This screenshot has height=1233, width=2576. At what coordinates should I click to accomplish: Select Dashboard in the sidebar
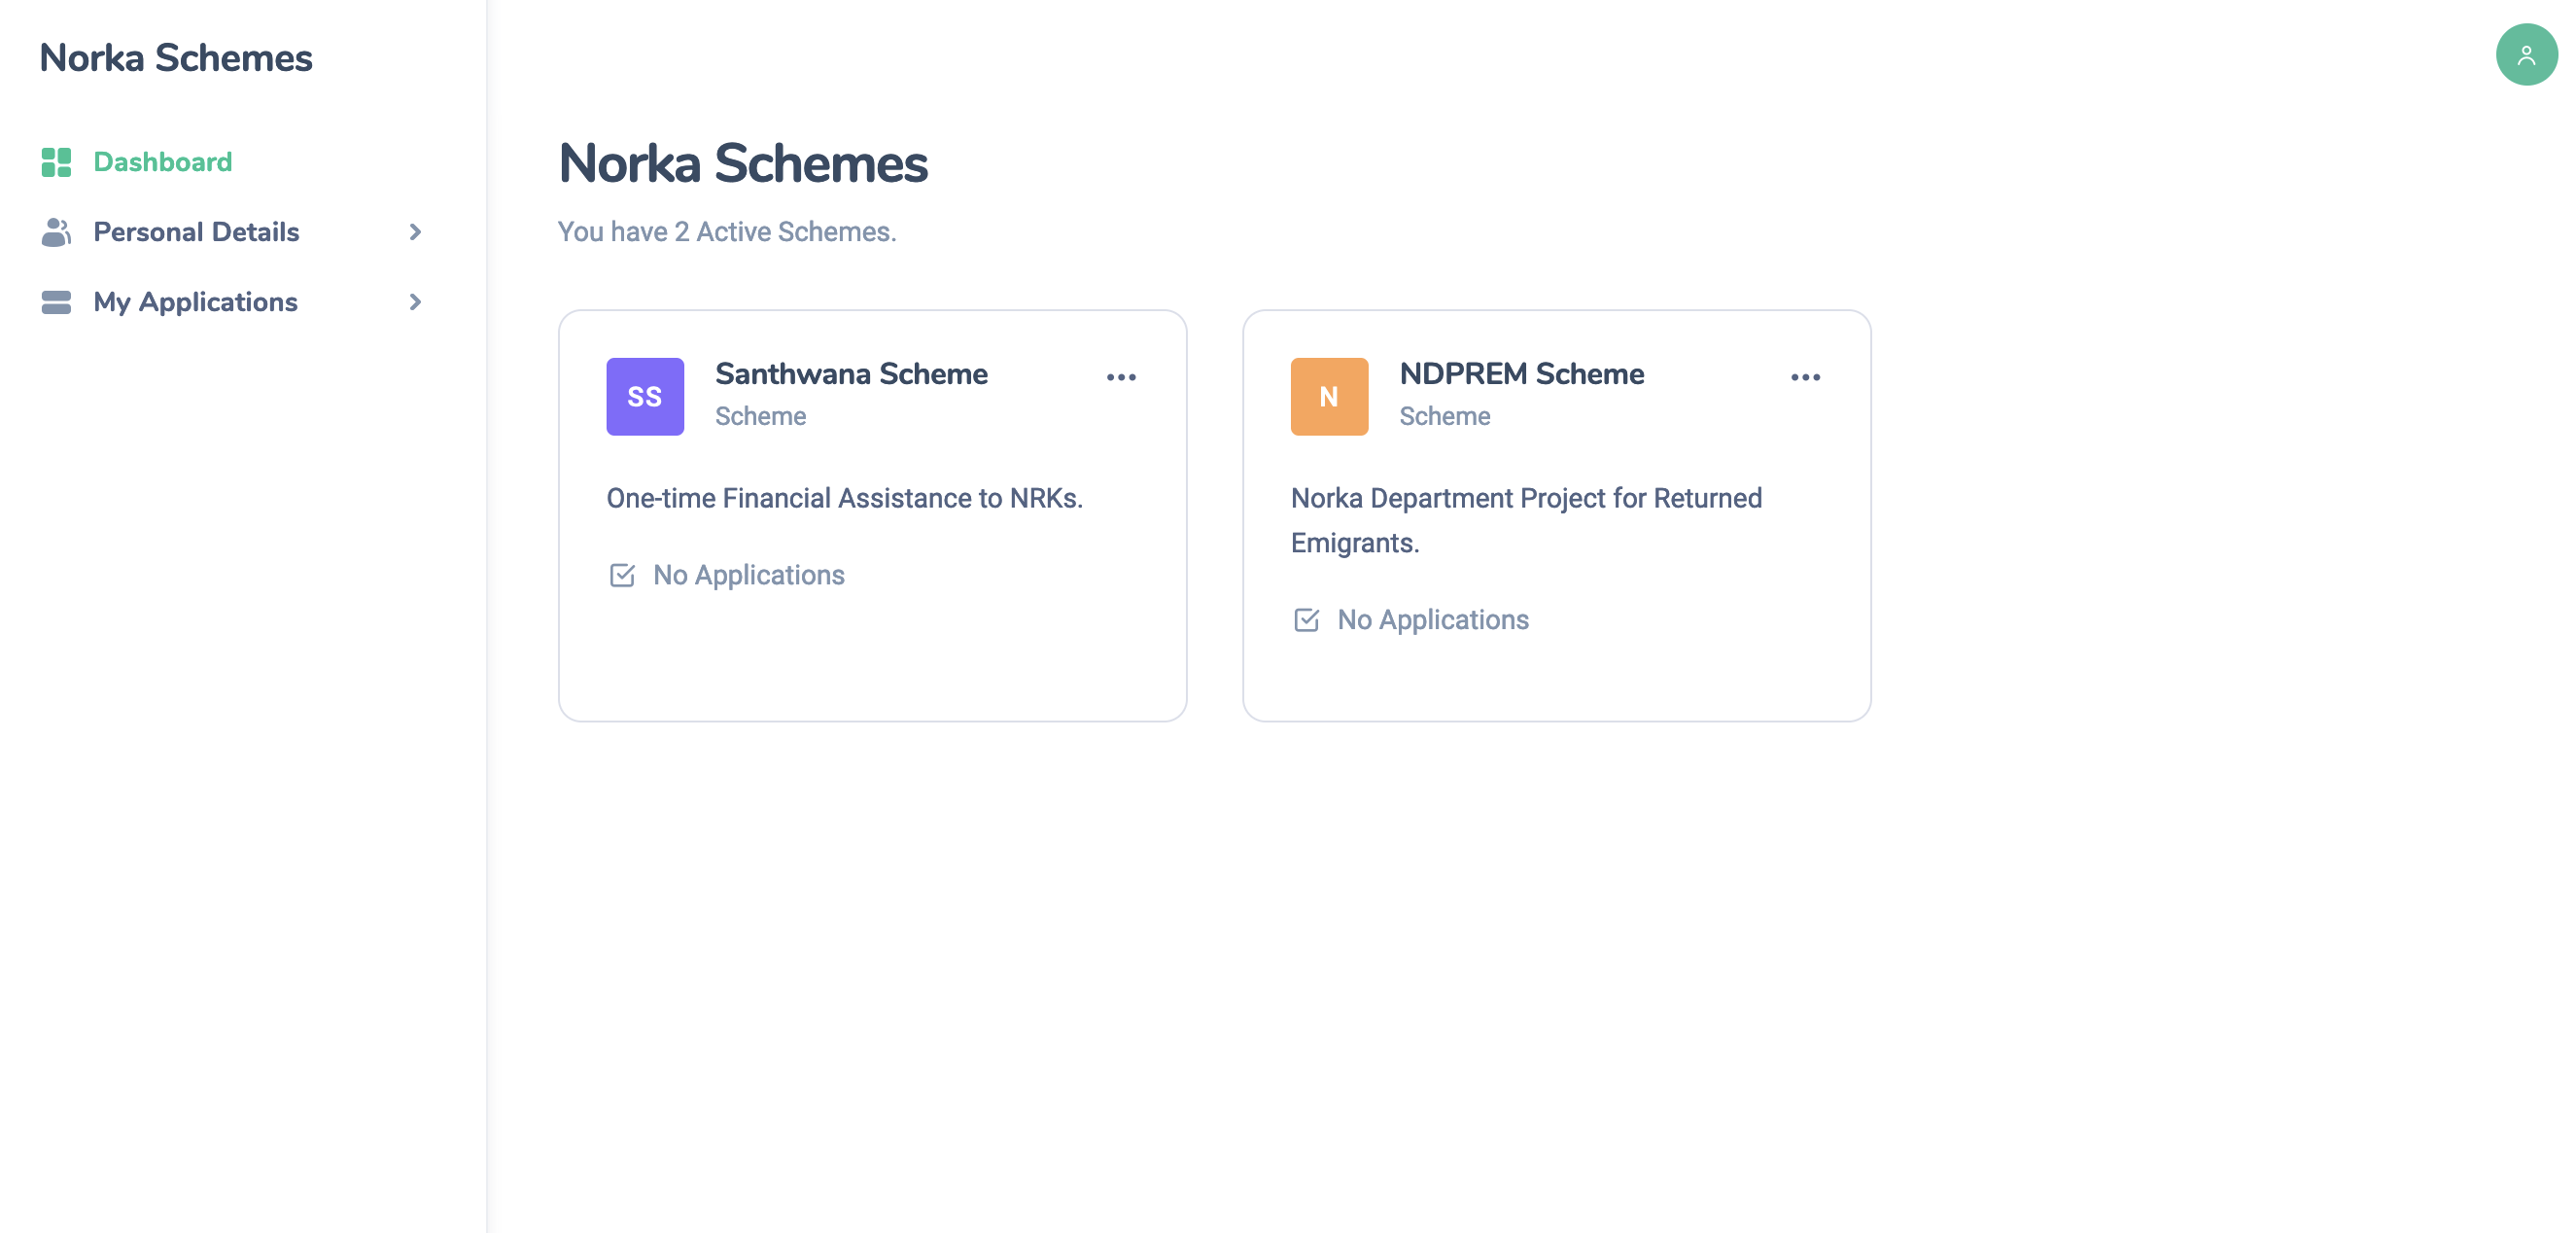click(163, 161)
